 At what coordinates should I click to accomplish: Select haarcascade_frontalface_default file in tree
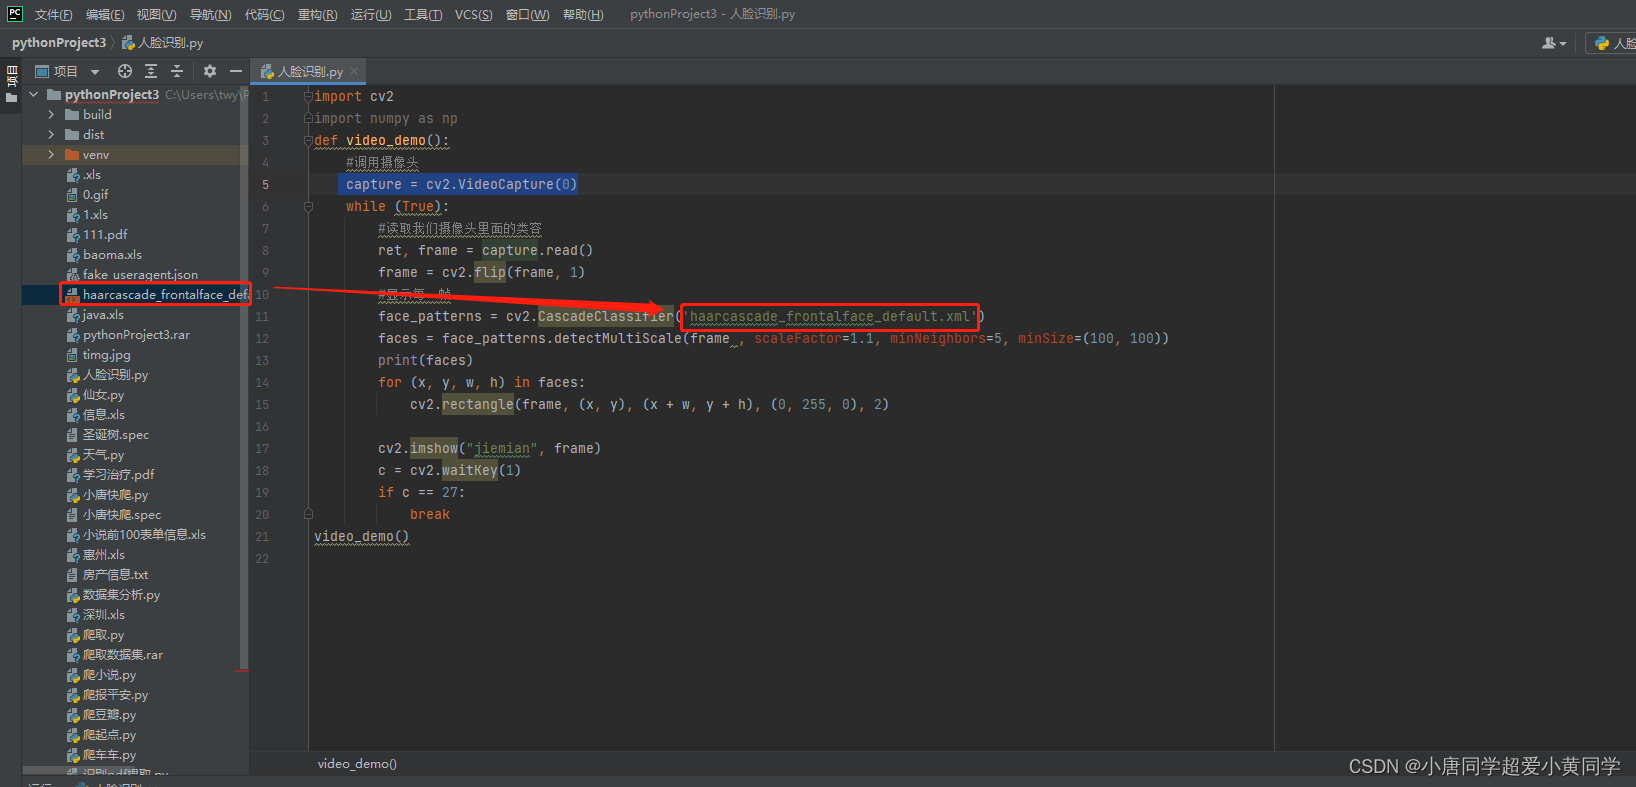[x=135, y=295]
